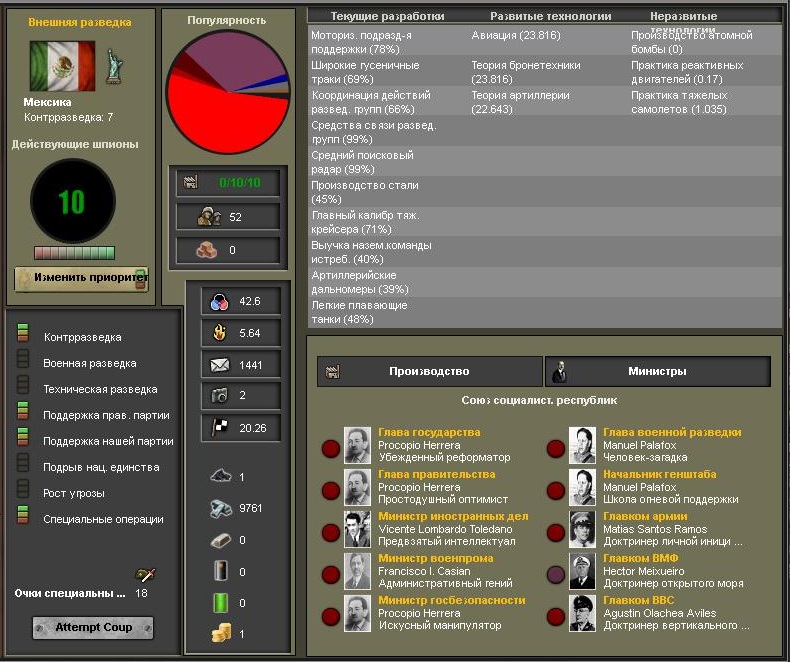Image resolution: width=790 pixels, height=662 pixels.
Task: Click factory icon on Производство tab
Action: (x=333, y=372)
